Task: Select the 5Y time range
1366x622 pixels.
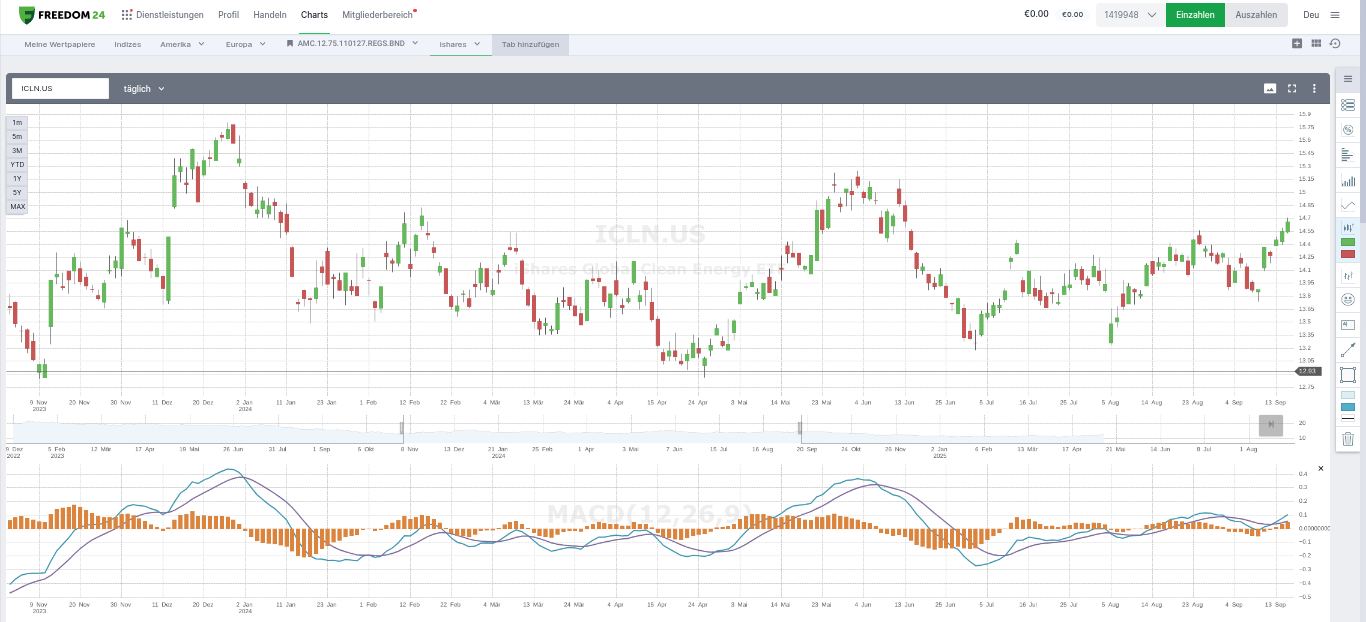Action: [x=17, y=192]
